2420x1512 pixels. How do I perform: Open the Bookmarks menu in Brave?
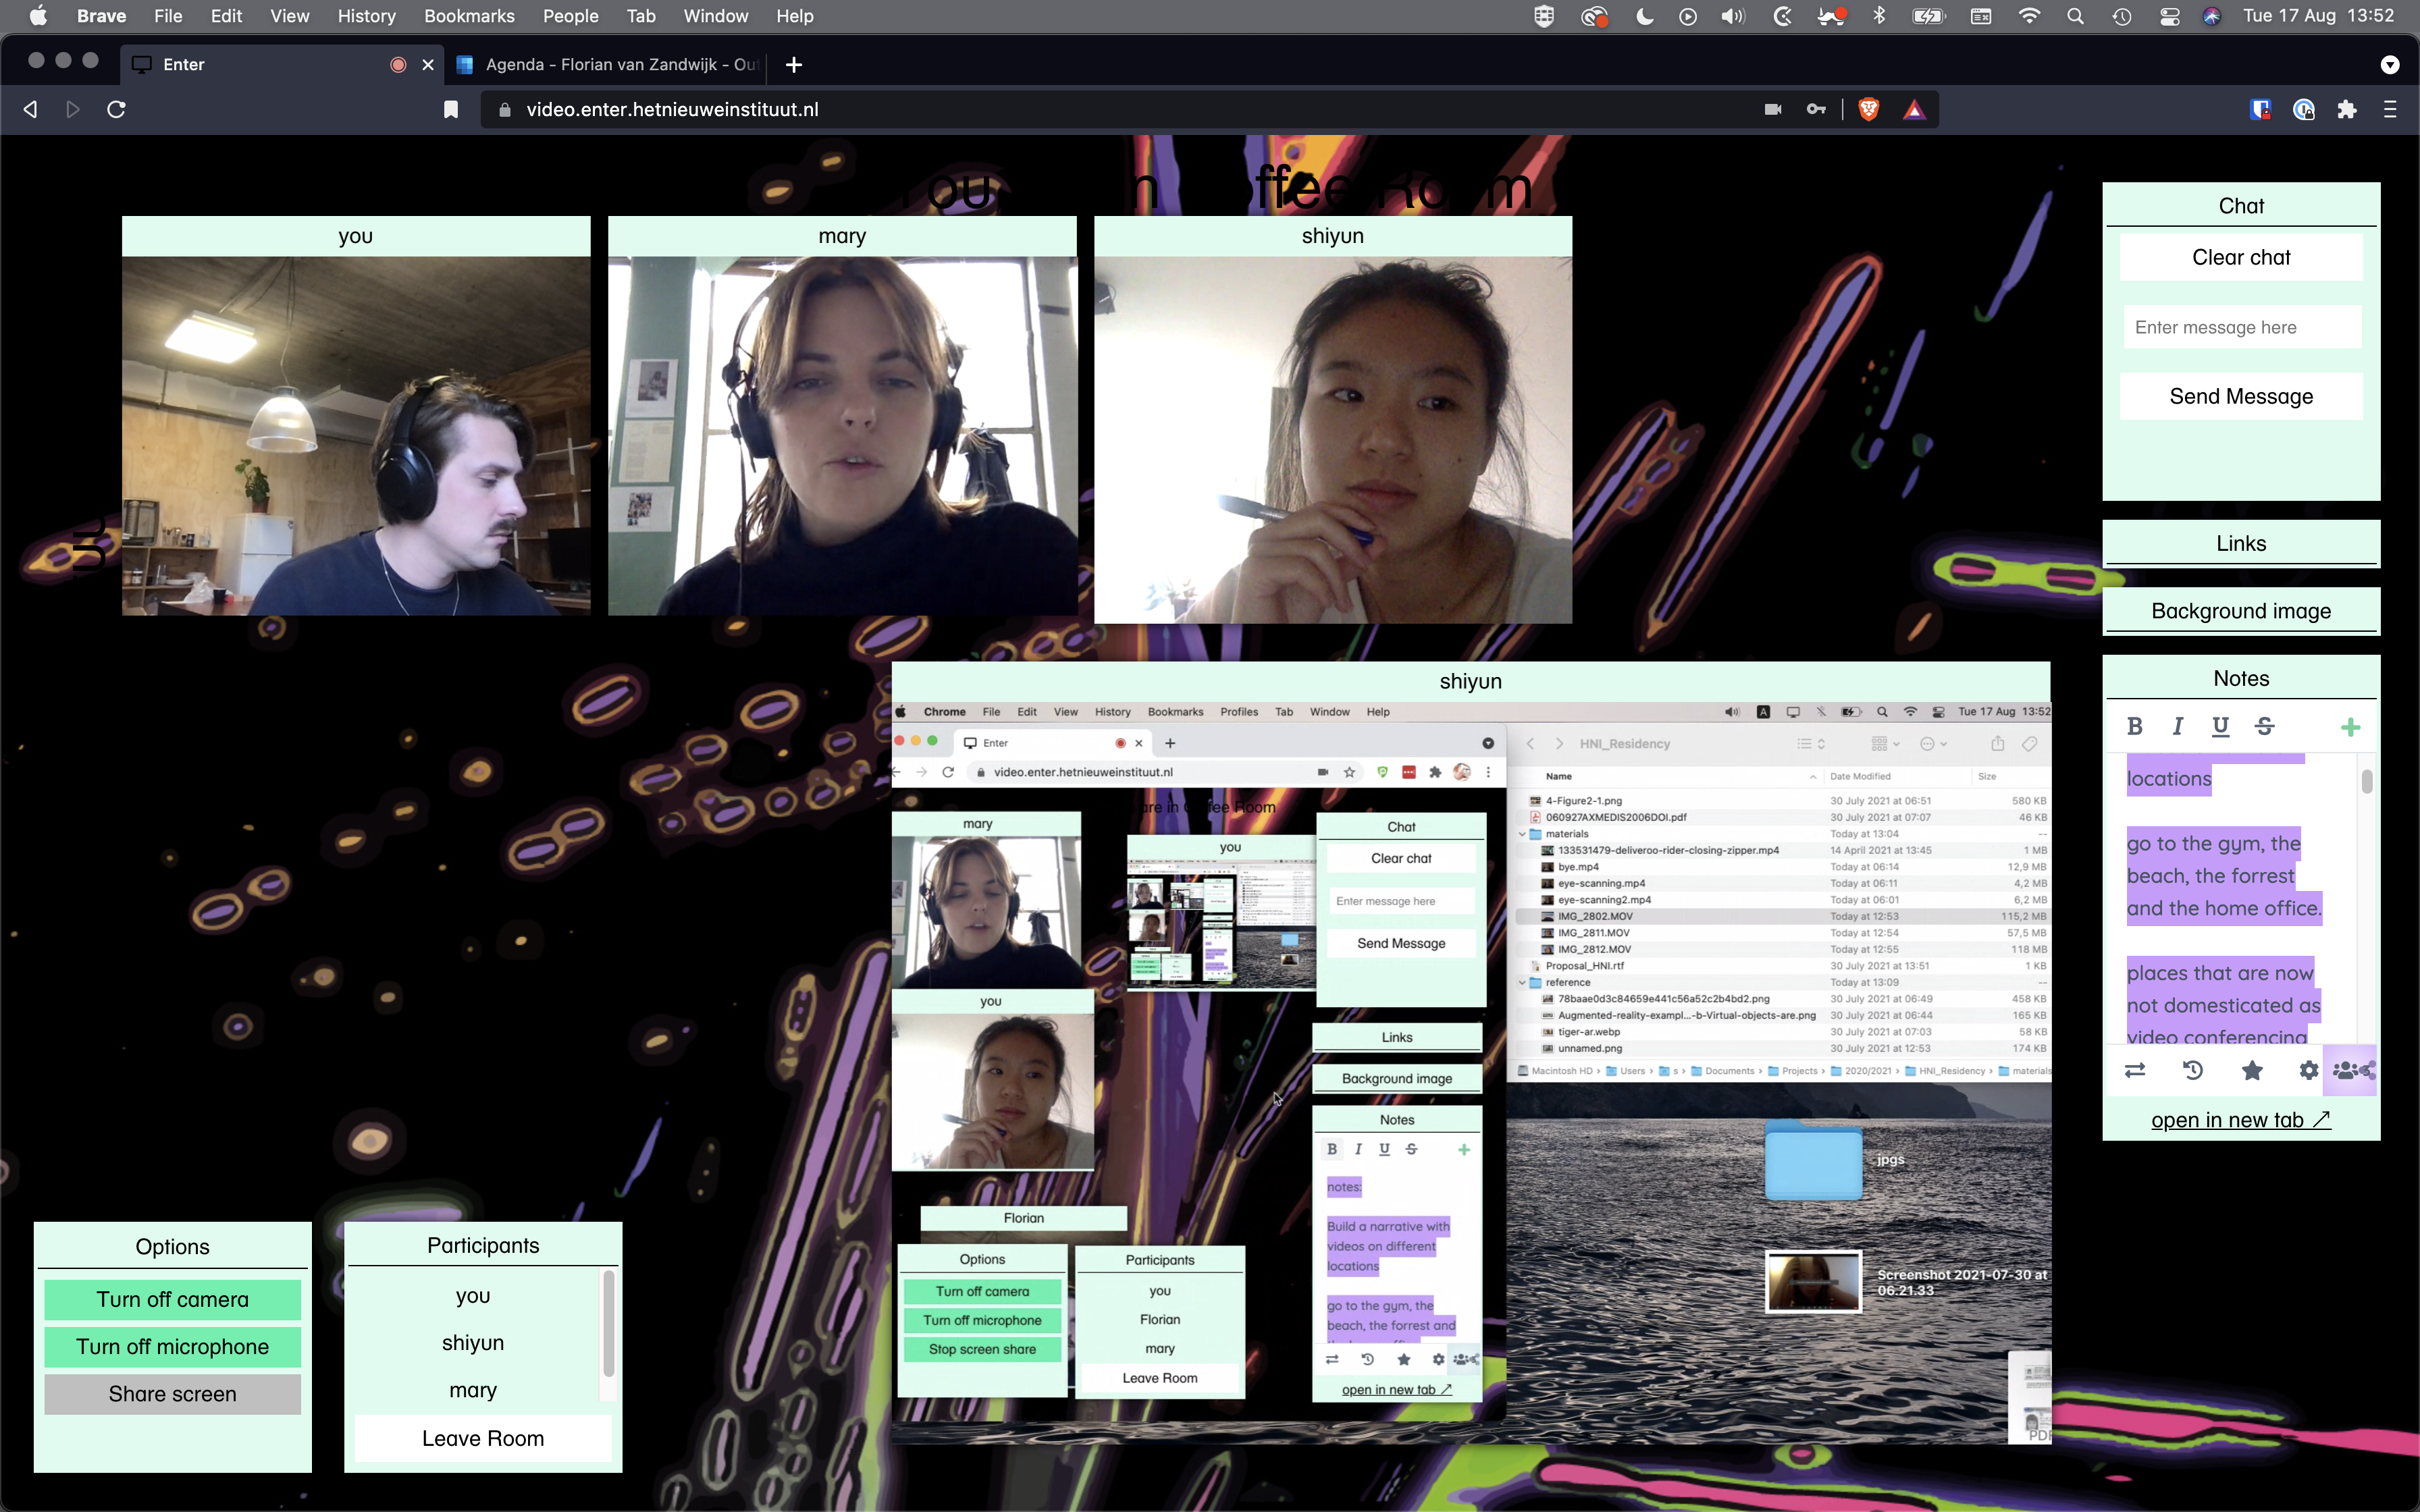click(469, 16)
